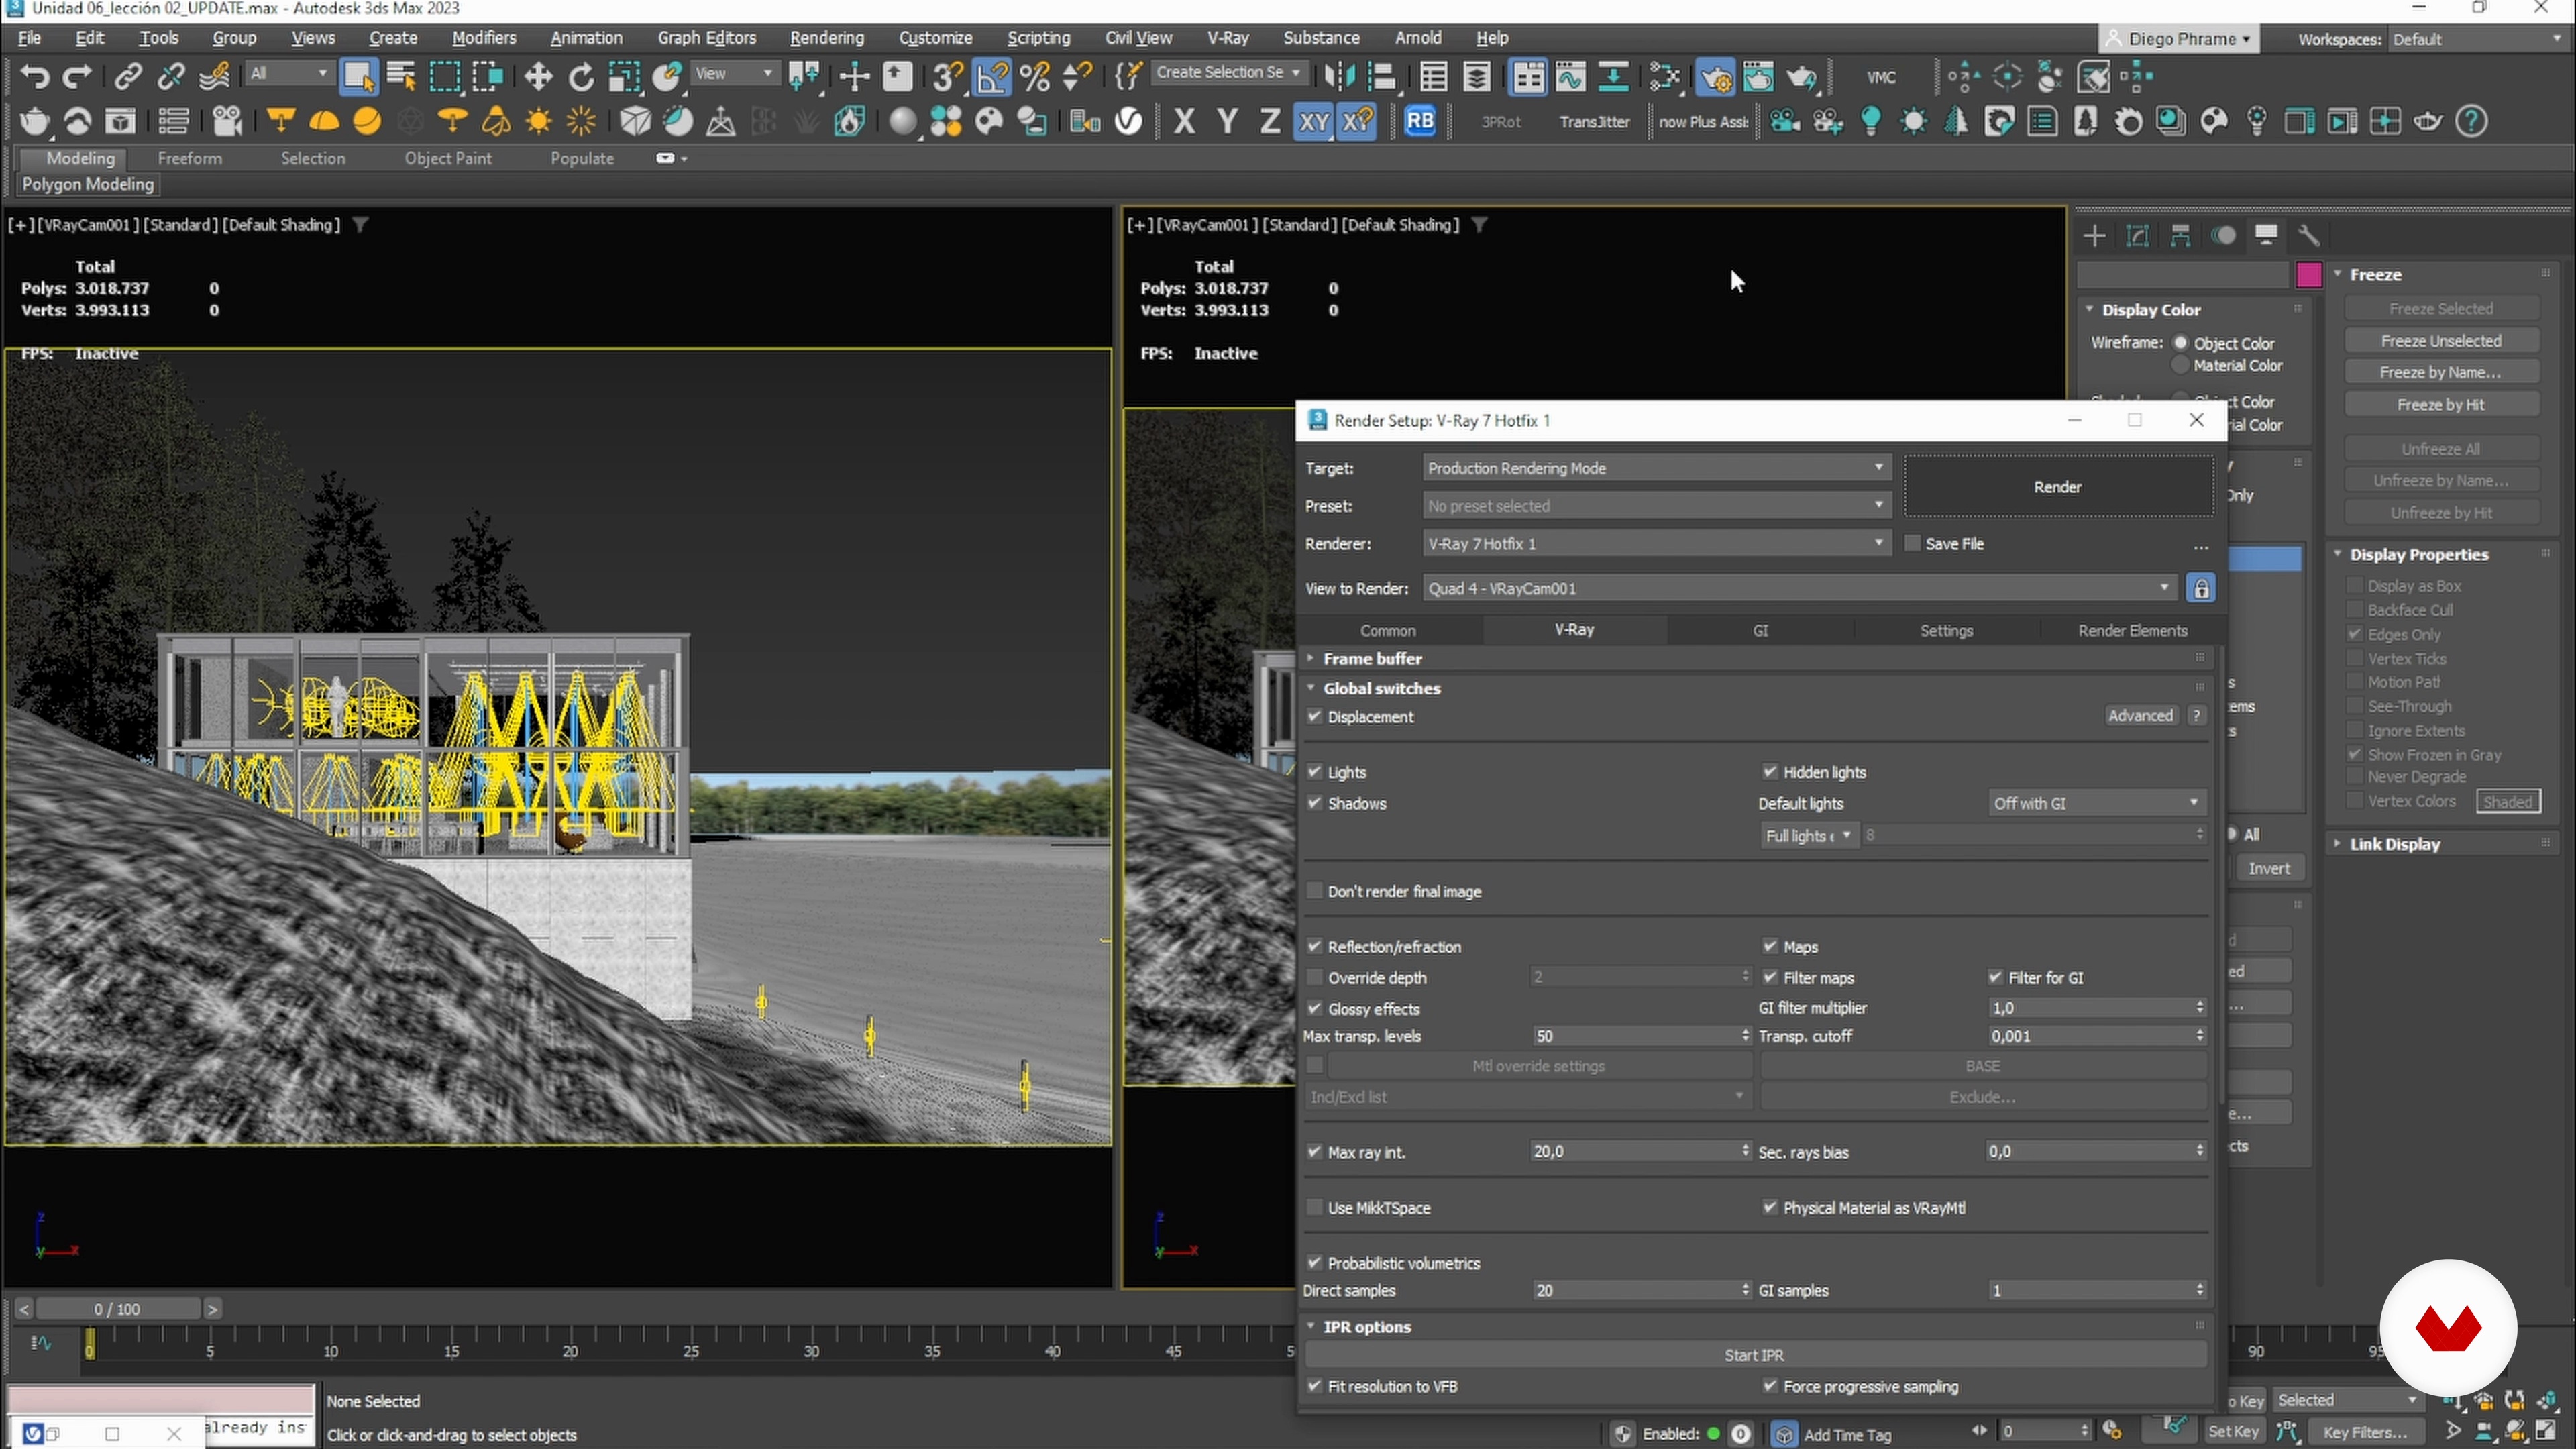
Task: Open the Create panel plus icon
Action: 2094,235
